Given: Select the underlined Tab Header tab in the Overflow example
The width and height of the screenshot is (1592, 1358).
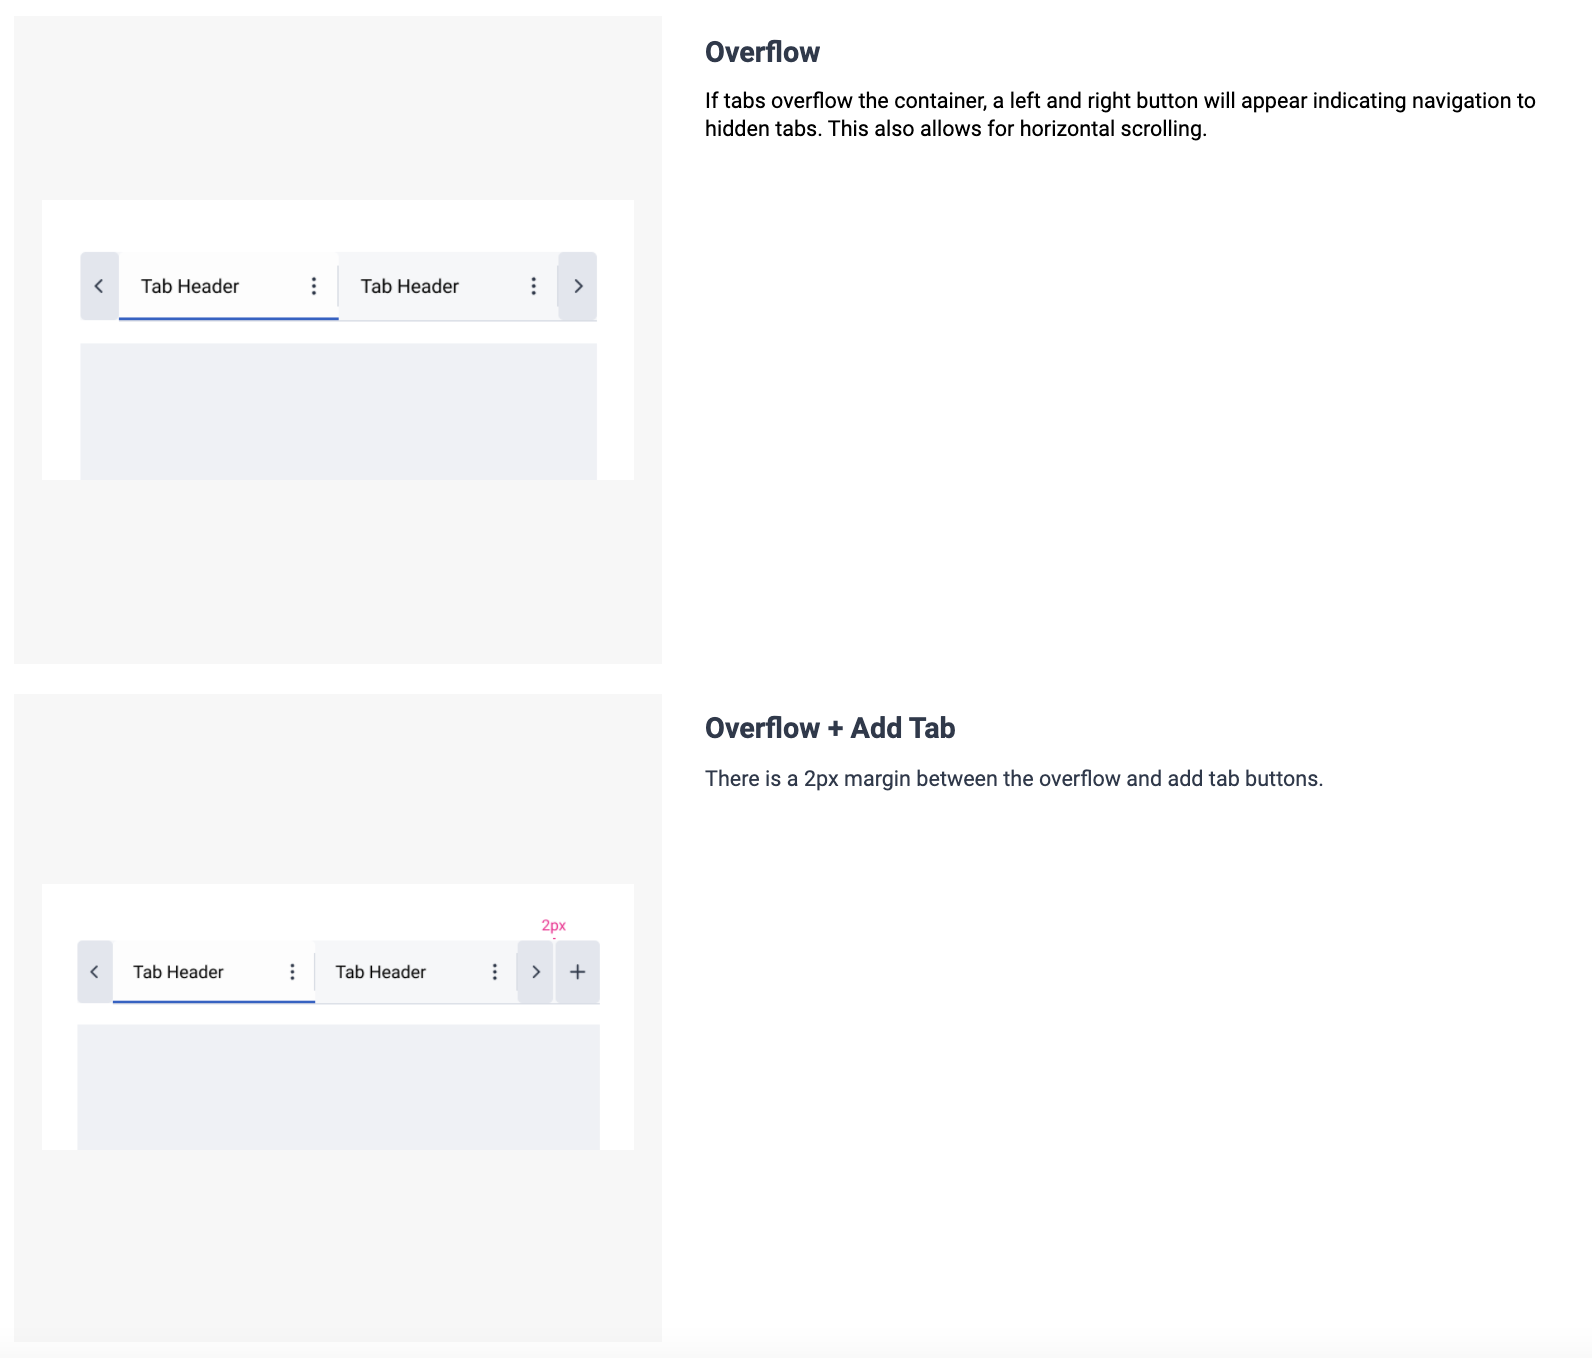Looking at the screenshot, I should [228, 286].
